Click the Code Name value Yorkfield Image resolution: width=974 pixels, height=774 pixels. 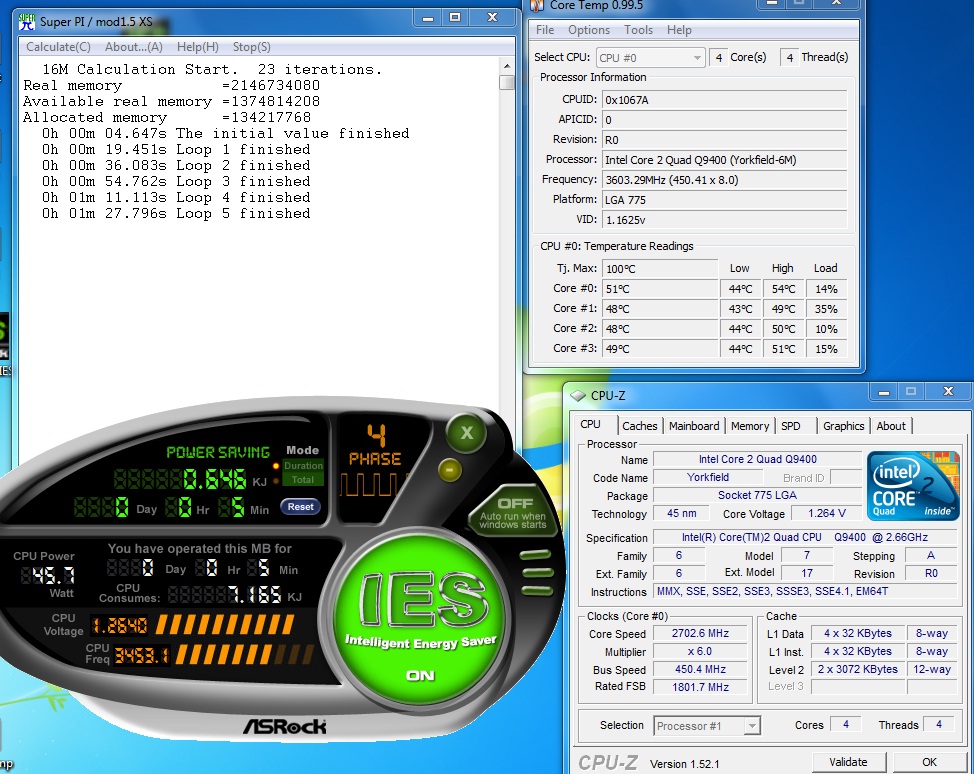pos(708,478)
